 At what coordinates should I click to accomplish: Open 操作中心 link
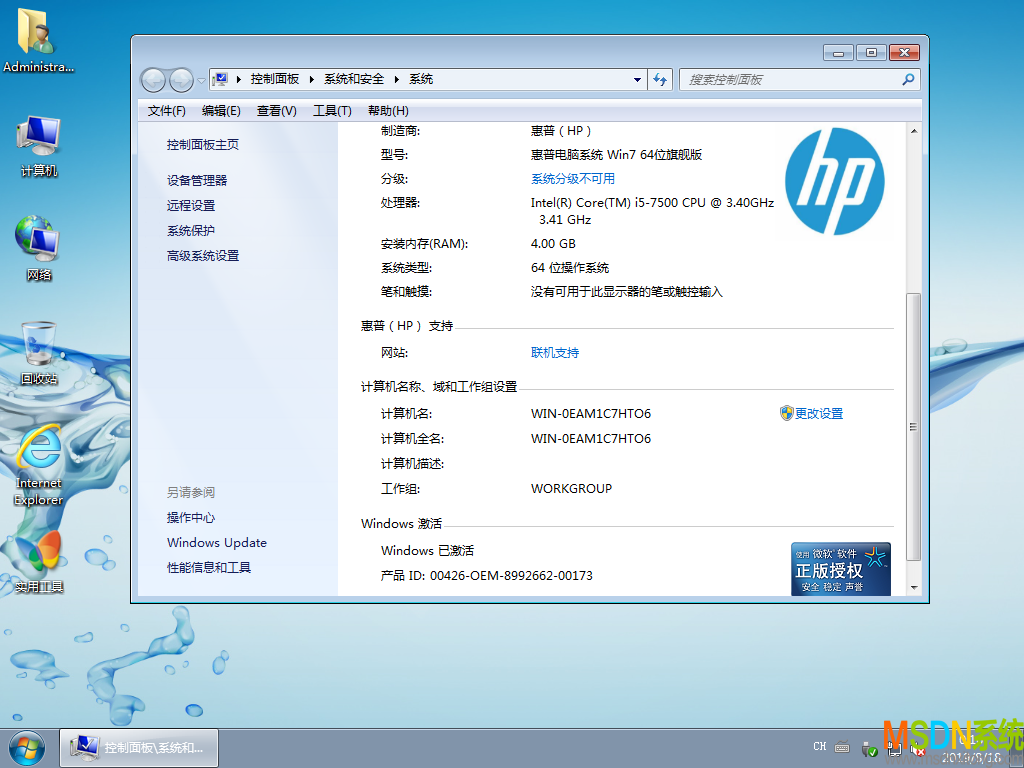click(191, 518)
